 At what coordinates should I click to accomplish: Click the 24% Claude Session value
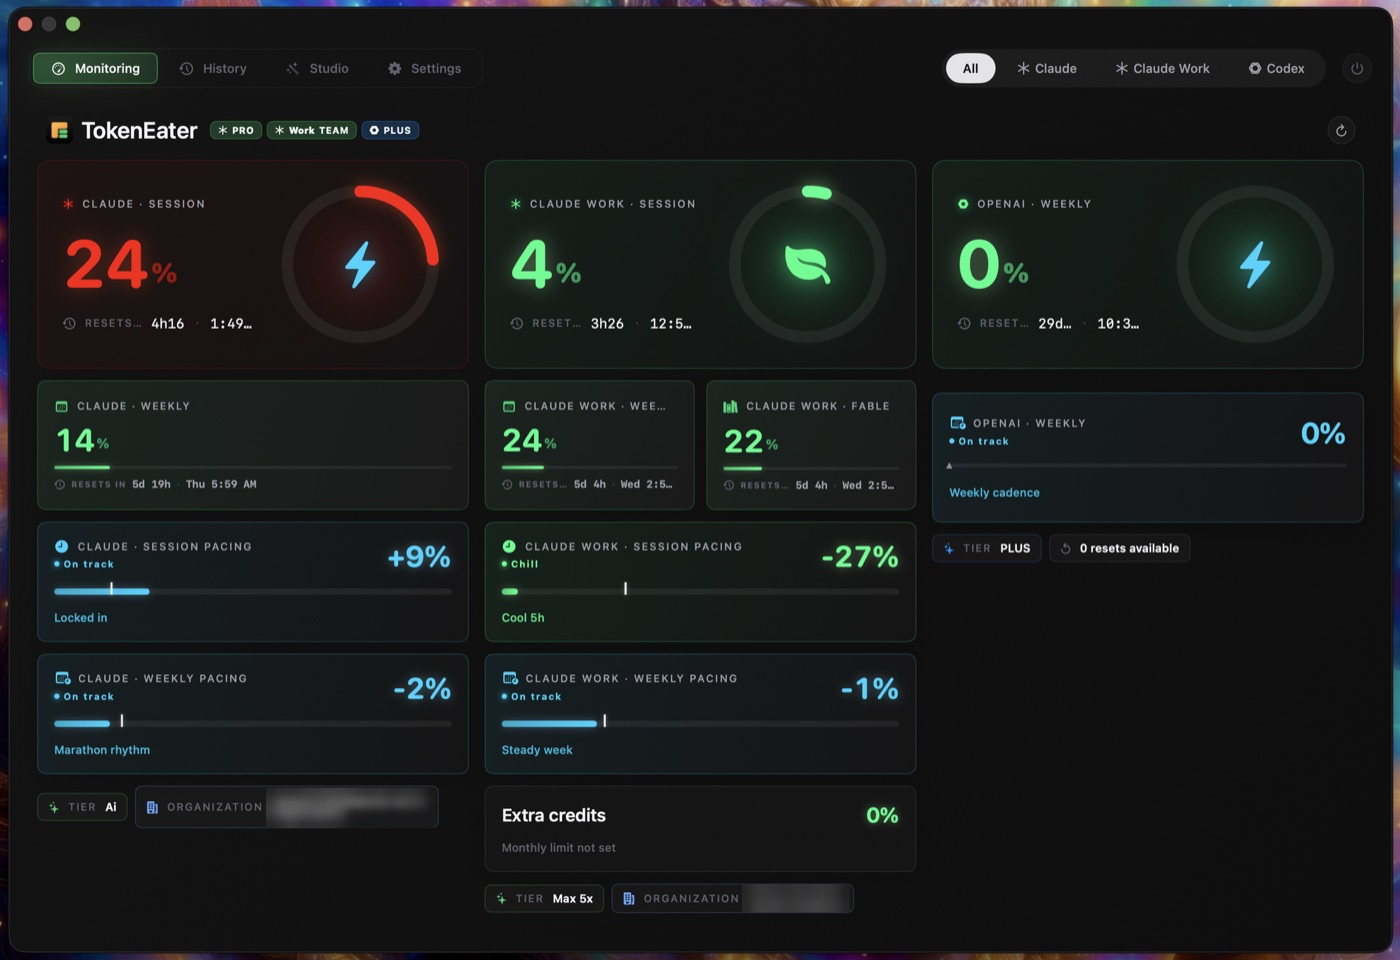click(121, 265)
